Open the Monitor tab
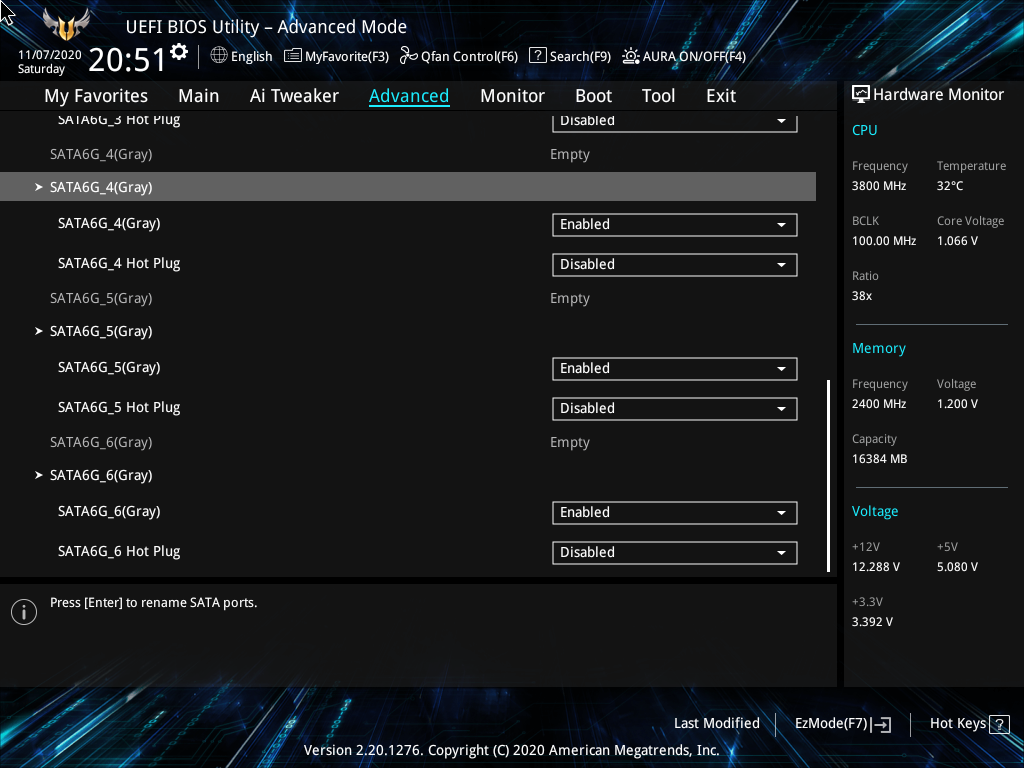Screen dimensions: 1024x768 click(512, 96)
